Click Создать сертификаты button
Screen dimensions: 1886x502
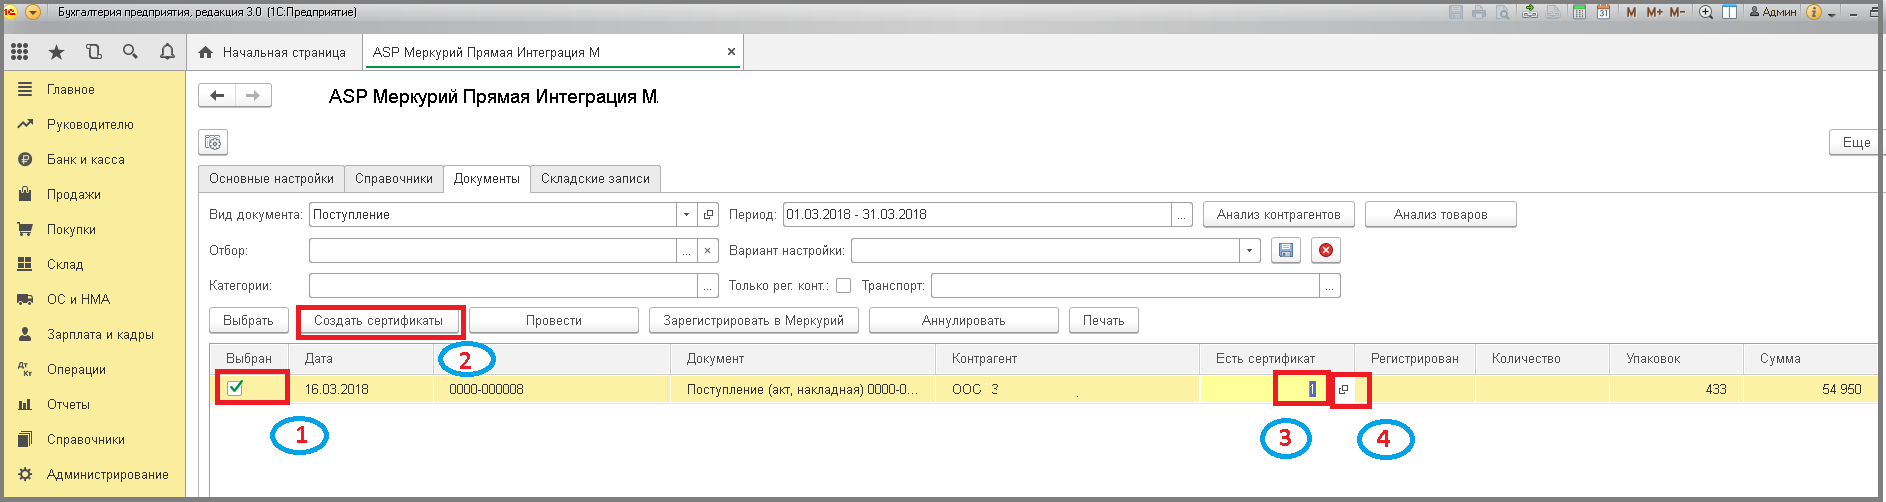pos(378,320)
